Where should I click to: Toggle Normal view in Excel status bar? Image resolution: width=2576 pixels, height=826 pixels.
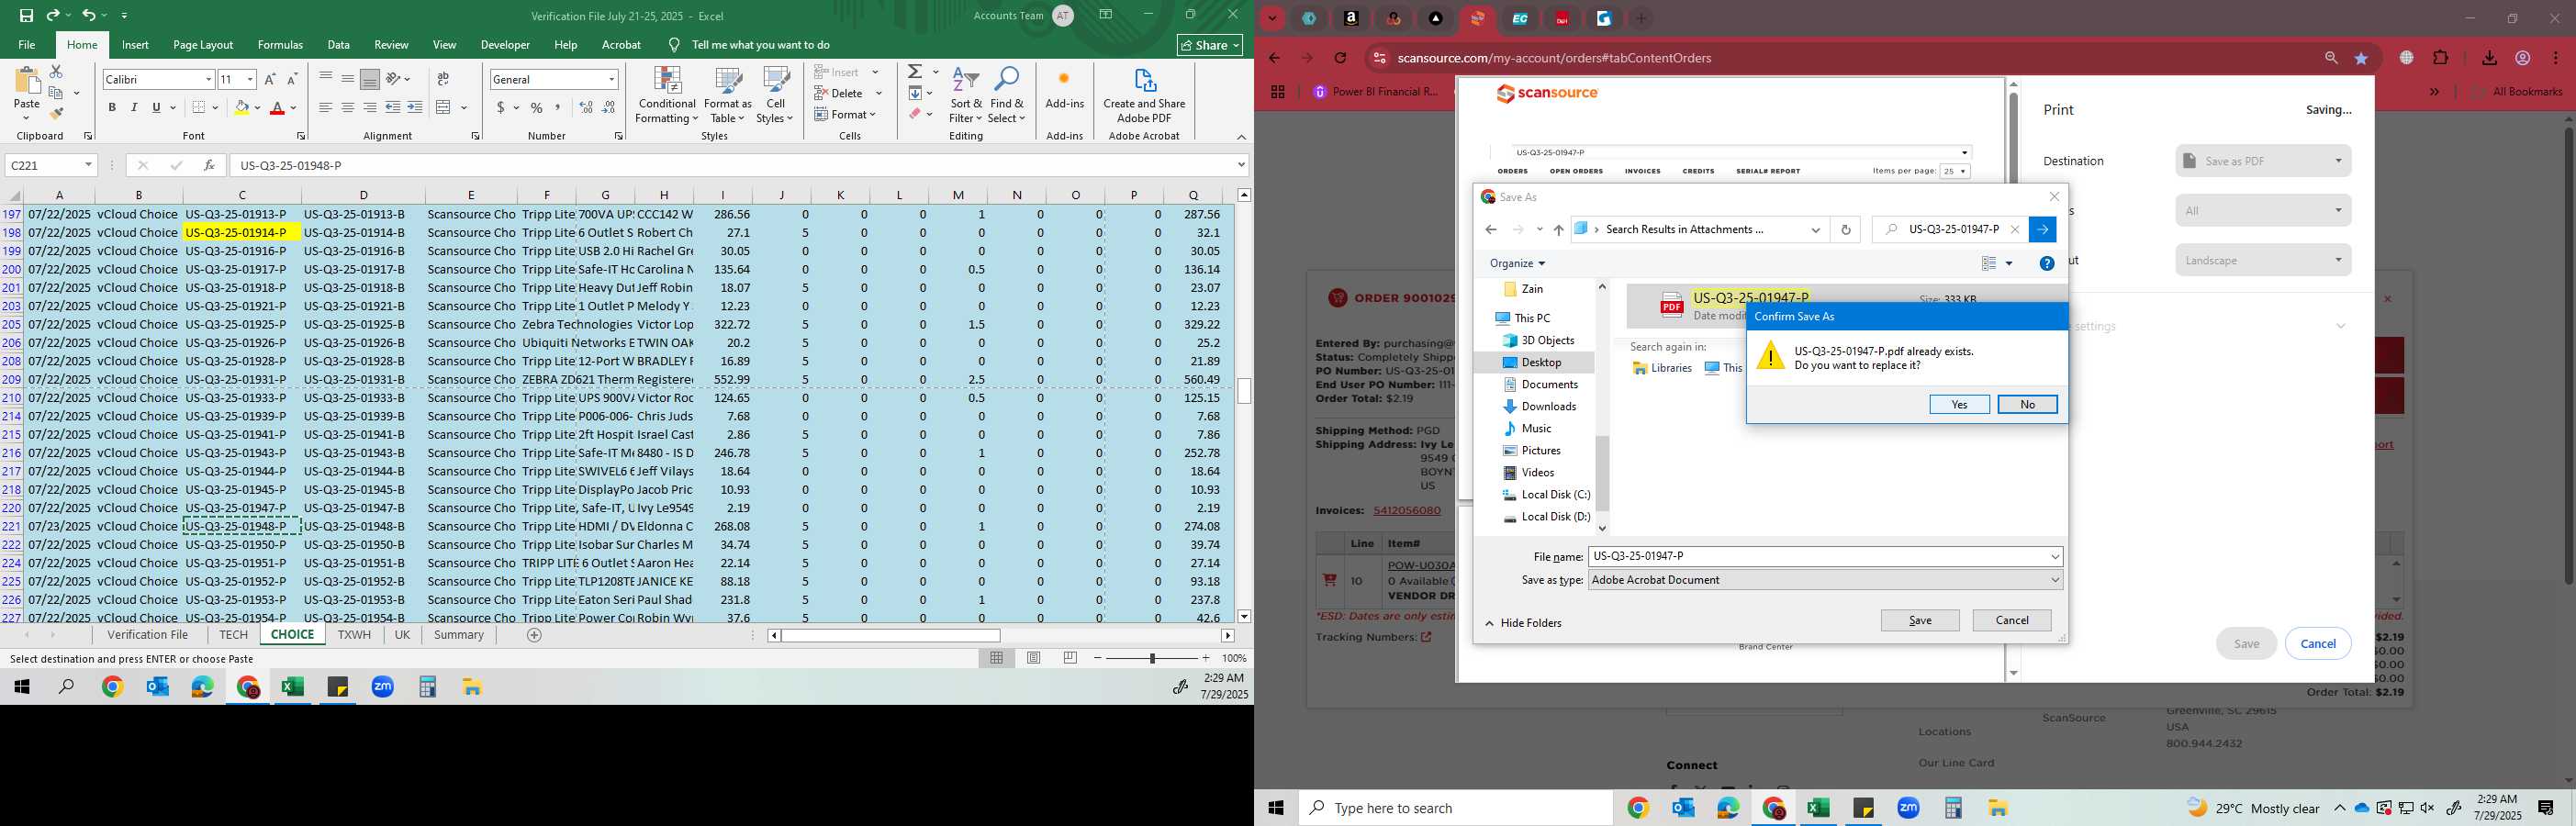point(996,658)
